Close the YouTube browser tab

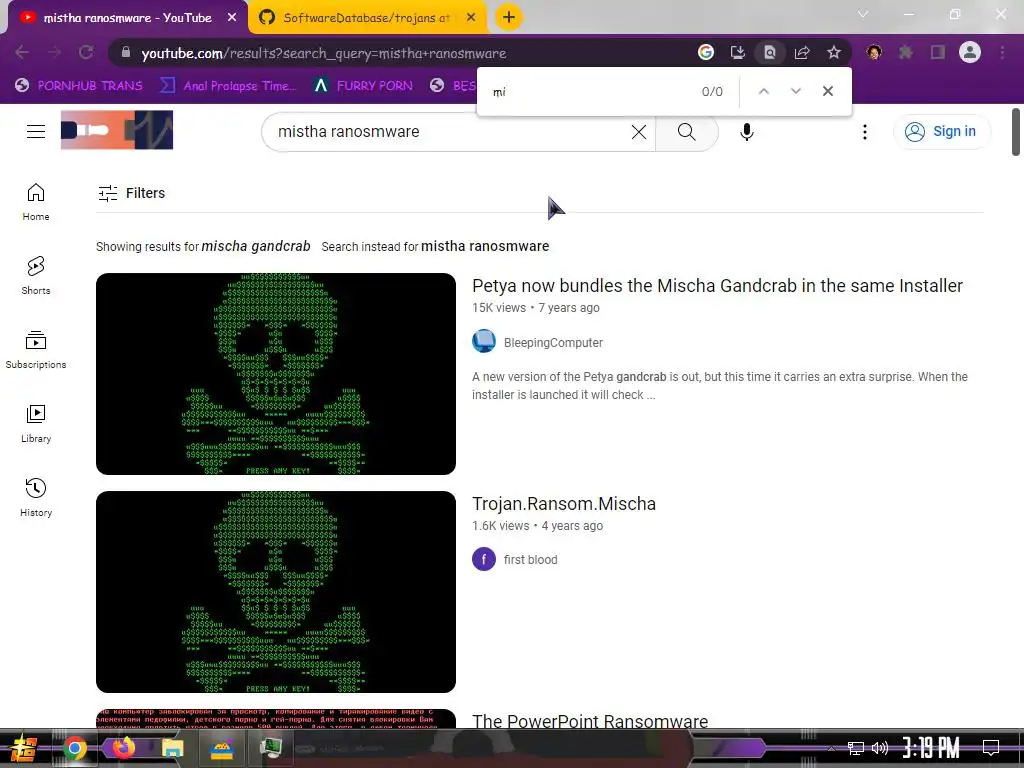232,18
